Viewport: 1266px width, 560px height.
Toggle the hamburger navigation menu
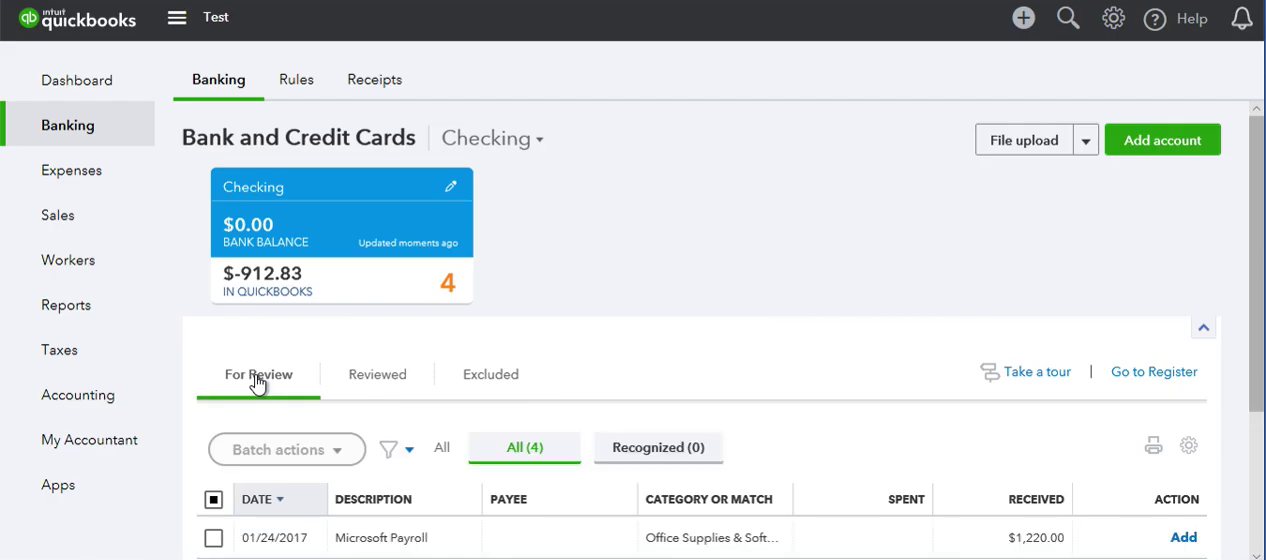coord(177,18)
